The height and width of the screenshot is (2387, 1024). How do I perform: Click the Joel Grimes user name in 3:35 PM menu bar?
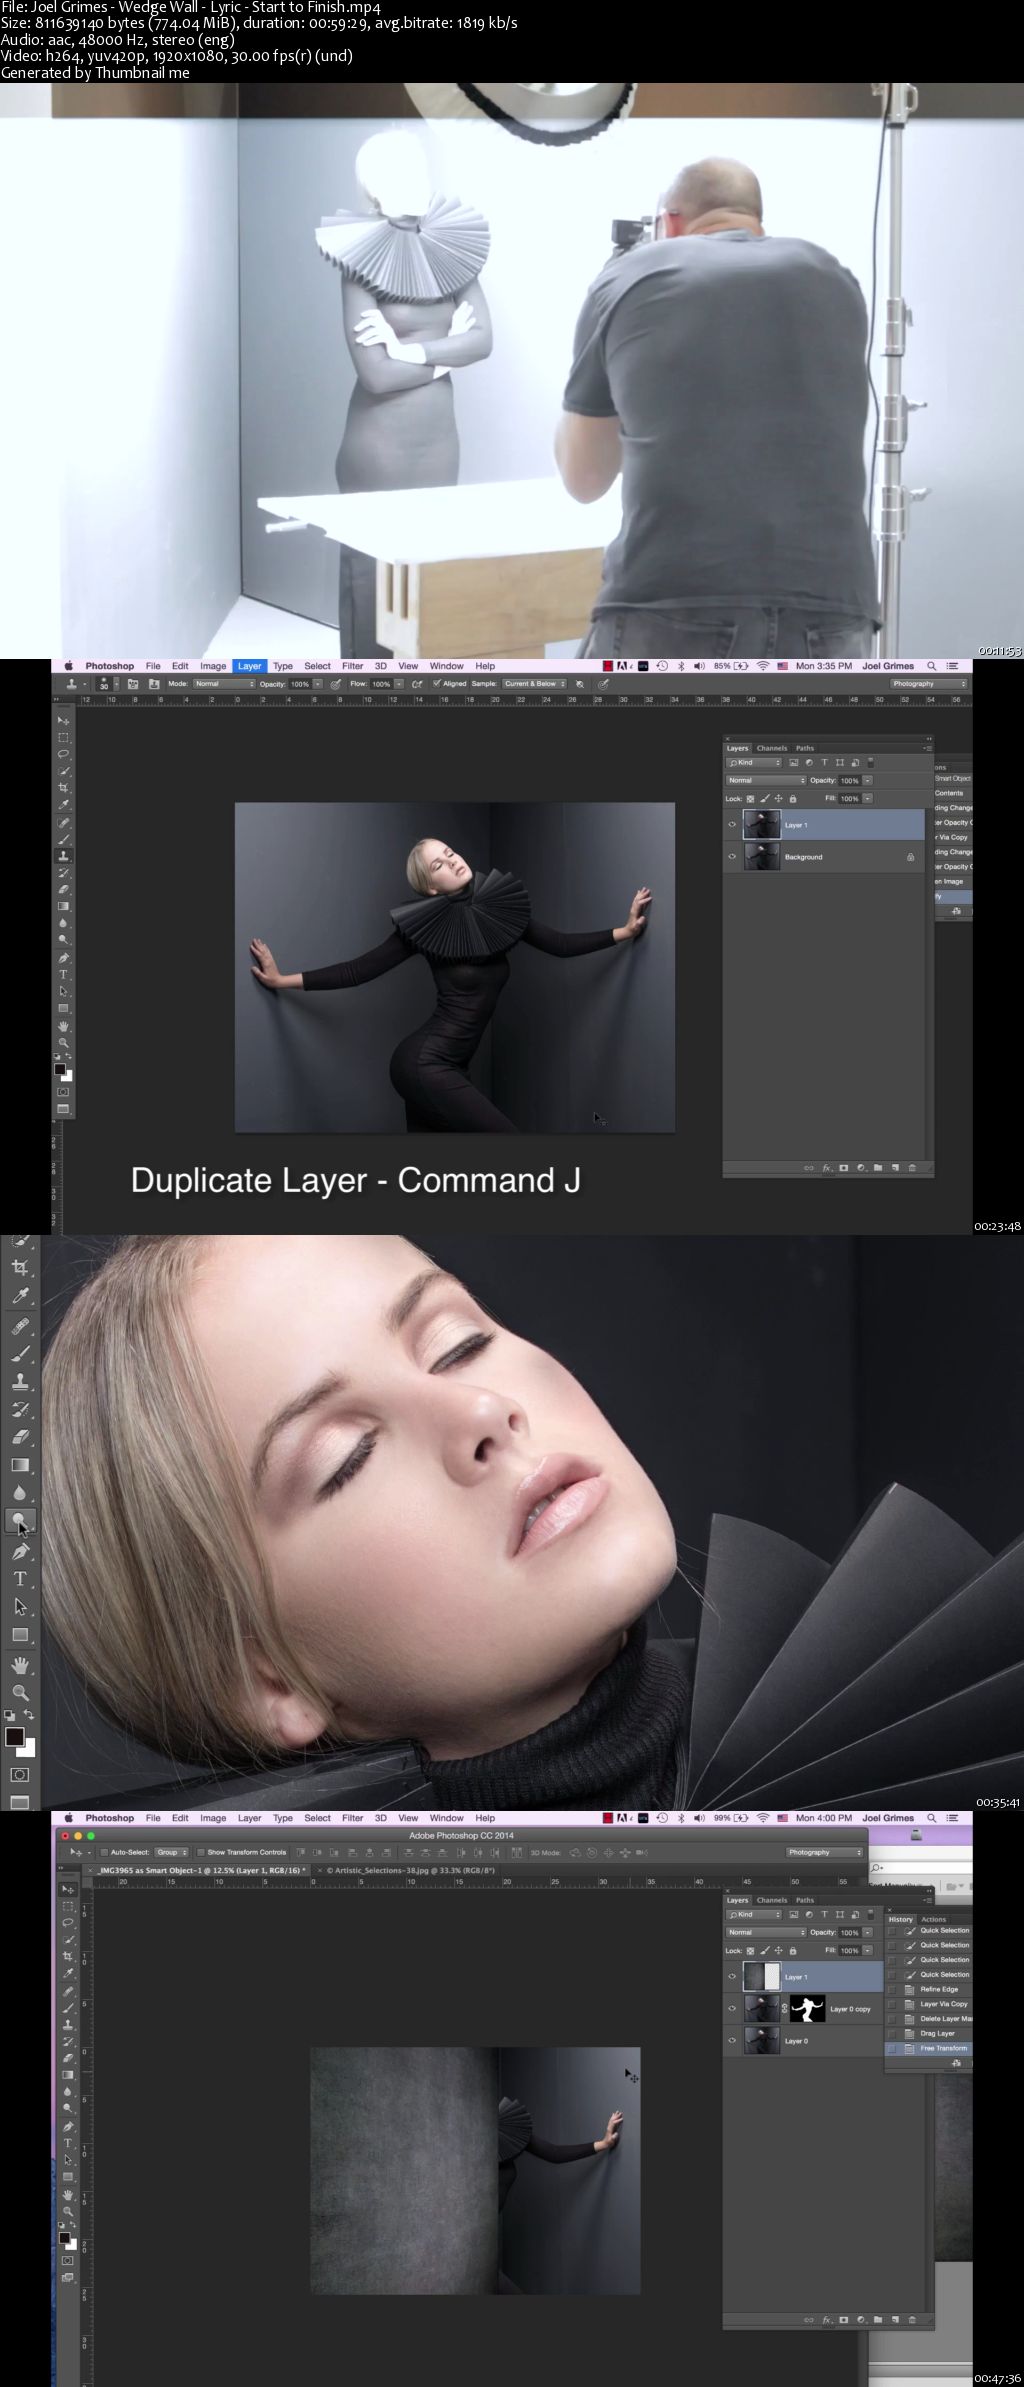click(888, 666)
